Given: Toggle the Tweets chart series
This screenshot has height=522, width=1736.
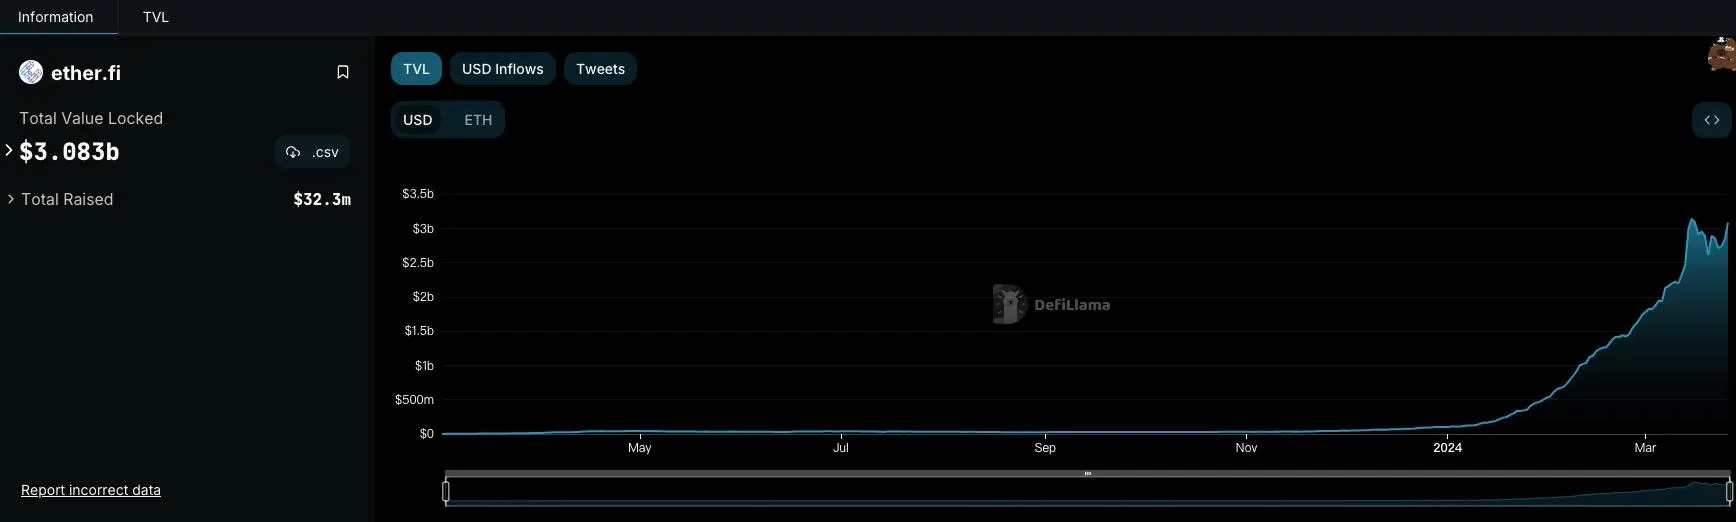Looking at the screenshot, I should [x=600, y=69].
